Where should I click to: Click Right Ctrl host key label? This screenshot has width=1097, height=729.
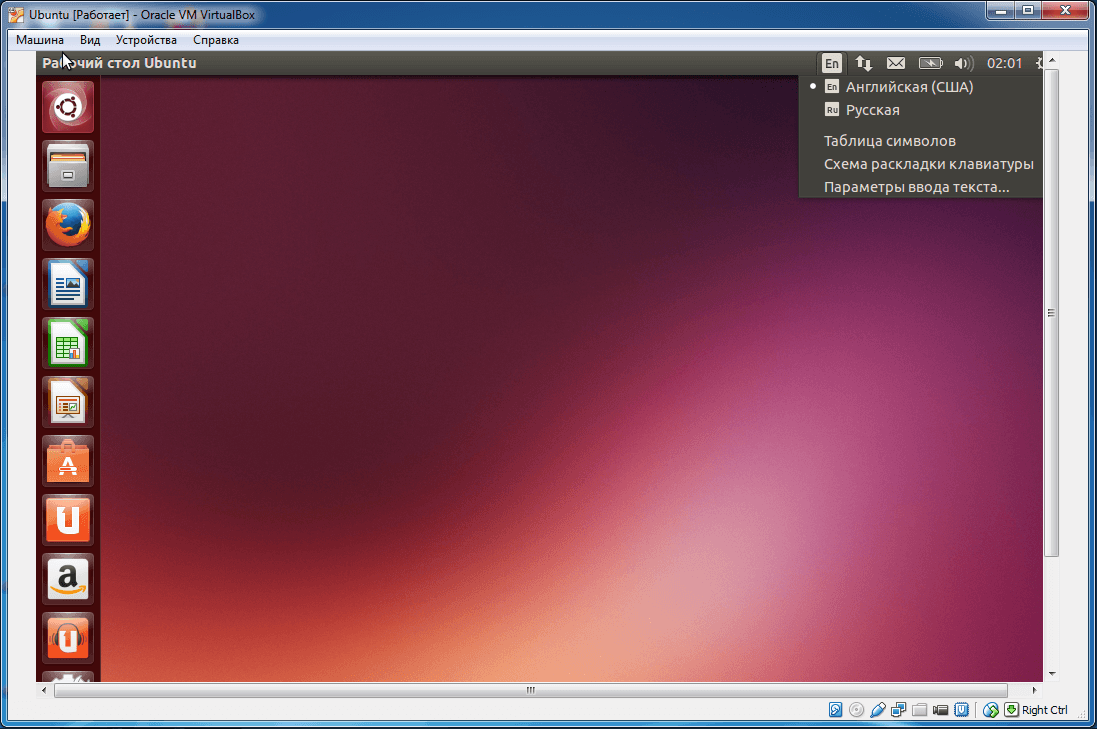(x=1045, y=709)
